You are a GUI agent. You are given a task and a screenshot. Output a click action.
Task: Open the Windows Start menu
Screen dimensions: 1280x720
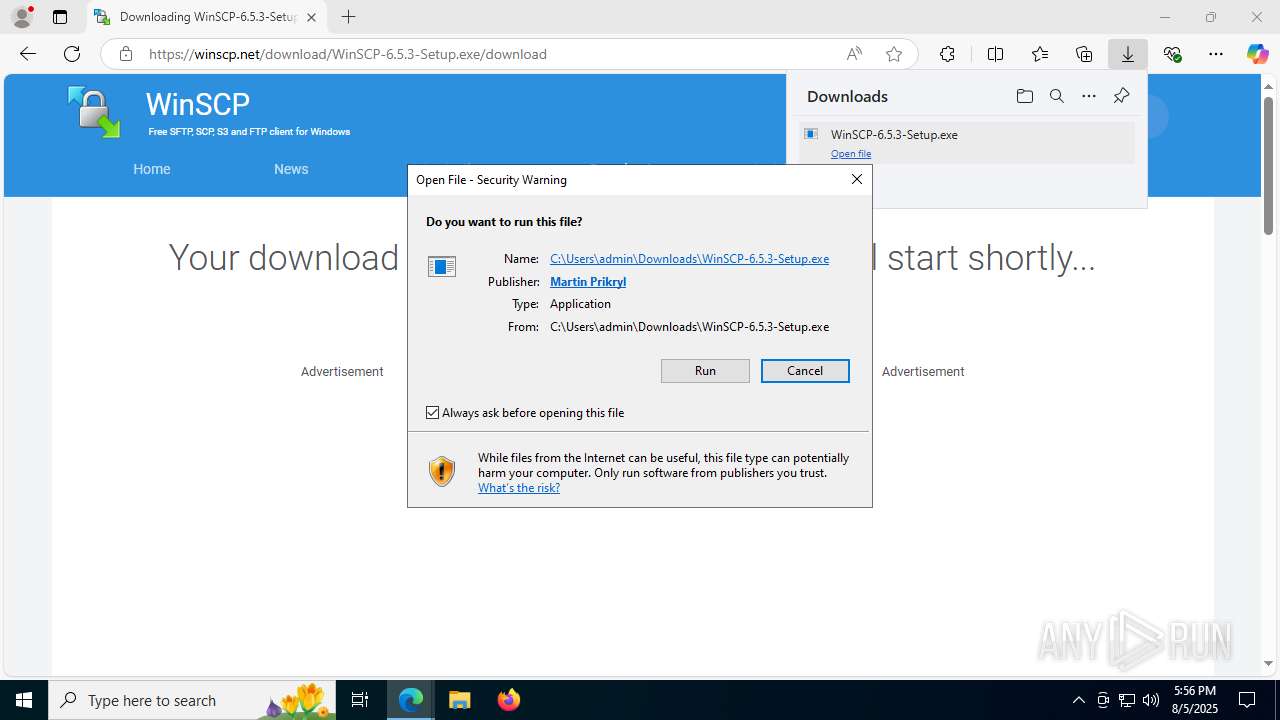click(x=24, y=700)
